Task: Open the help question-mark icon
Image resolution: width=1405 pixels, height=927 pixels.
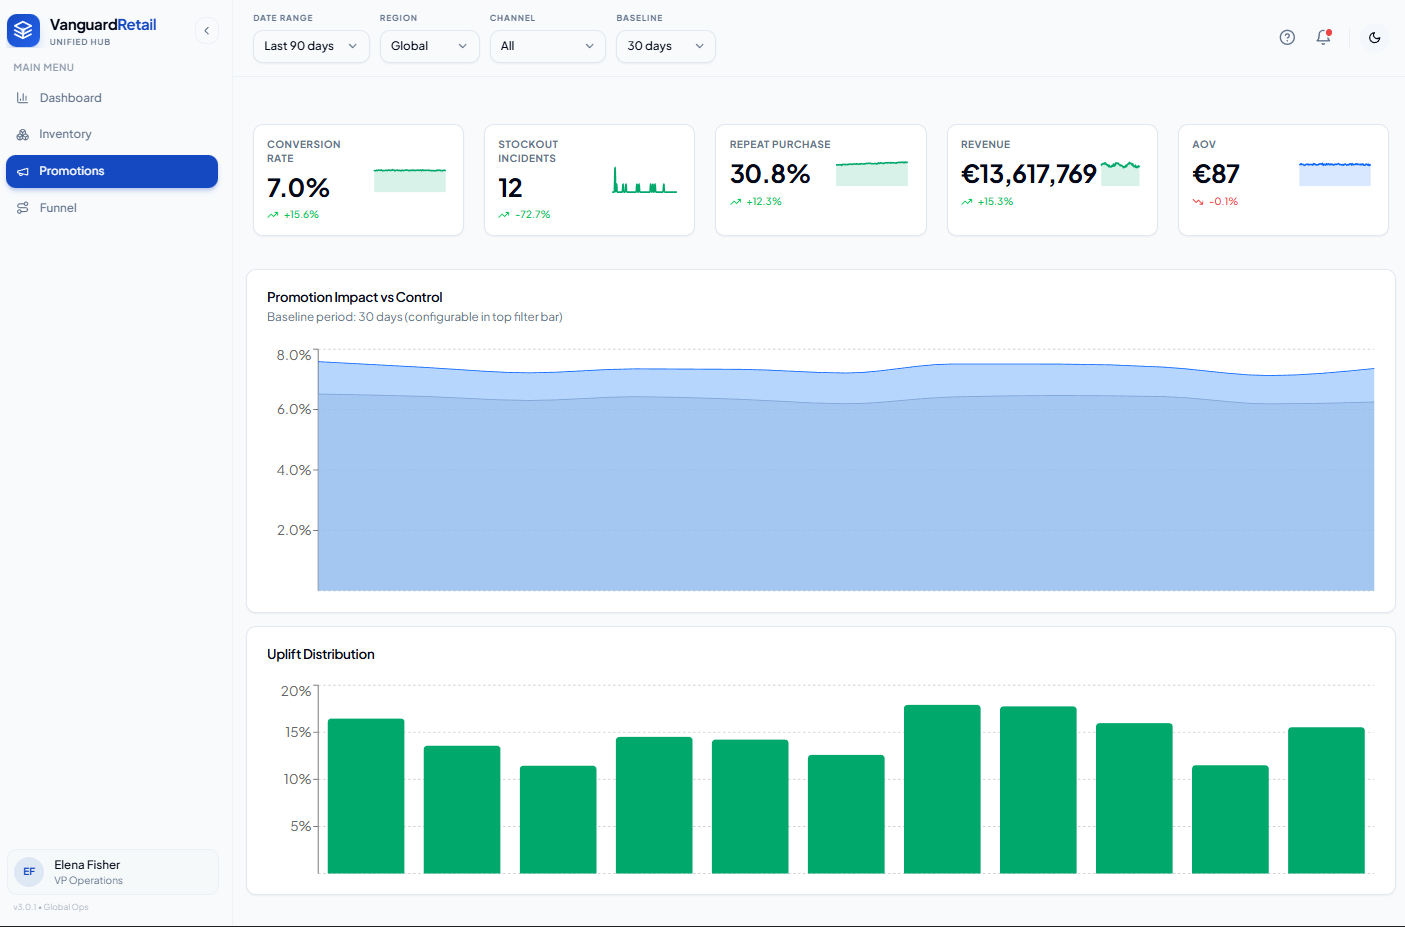Action: (x=1287, y=38)
